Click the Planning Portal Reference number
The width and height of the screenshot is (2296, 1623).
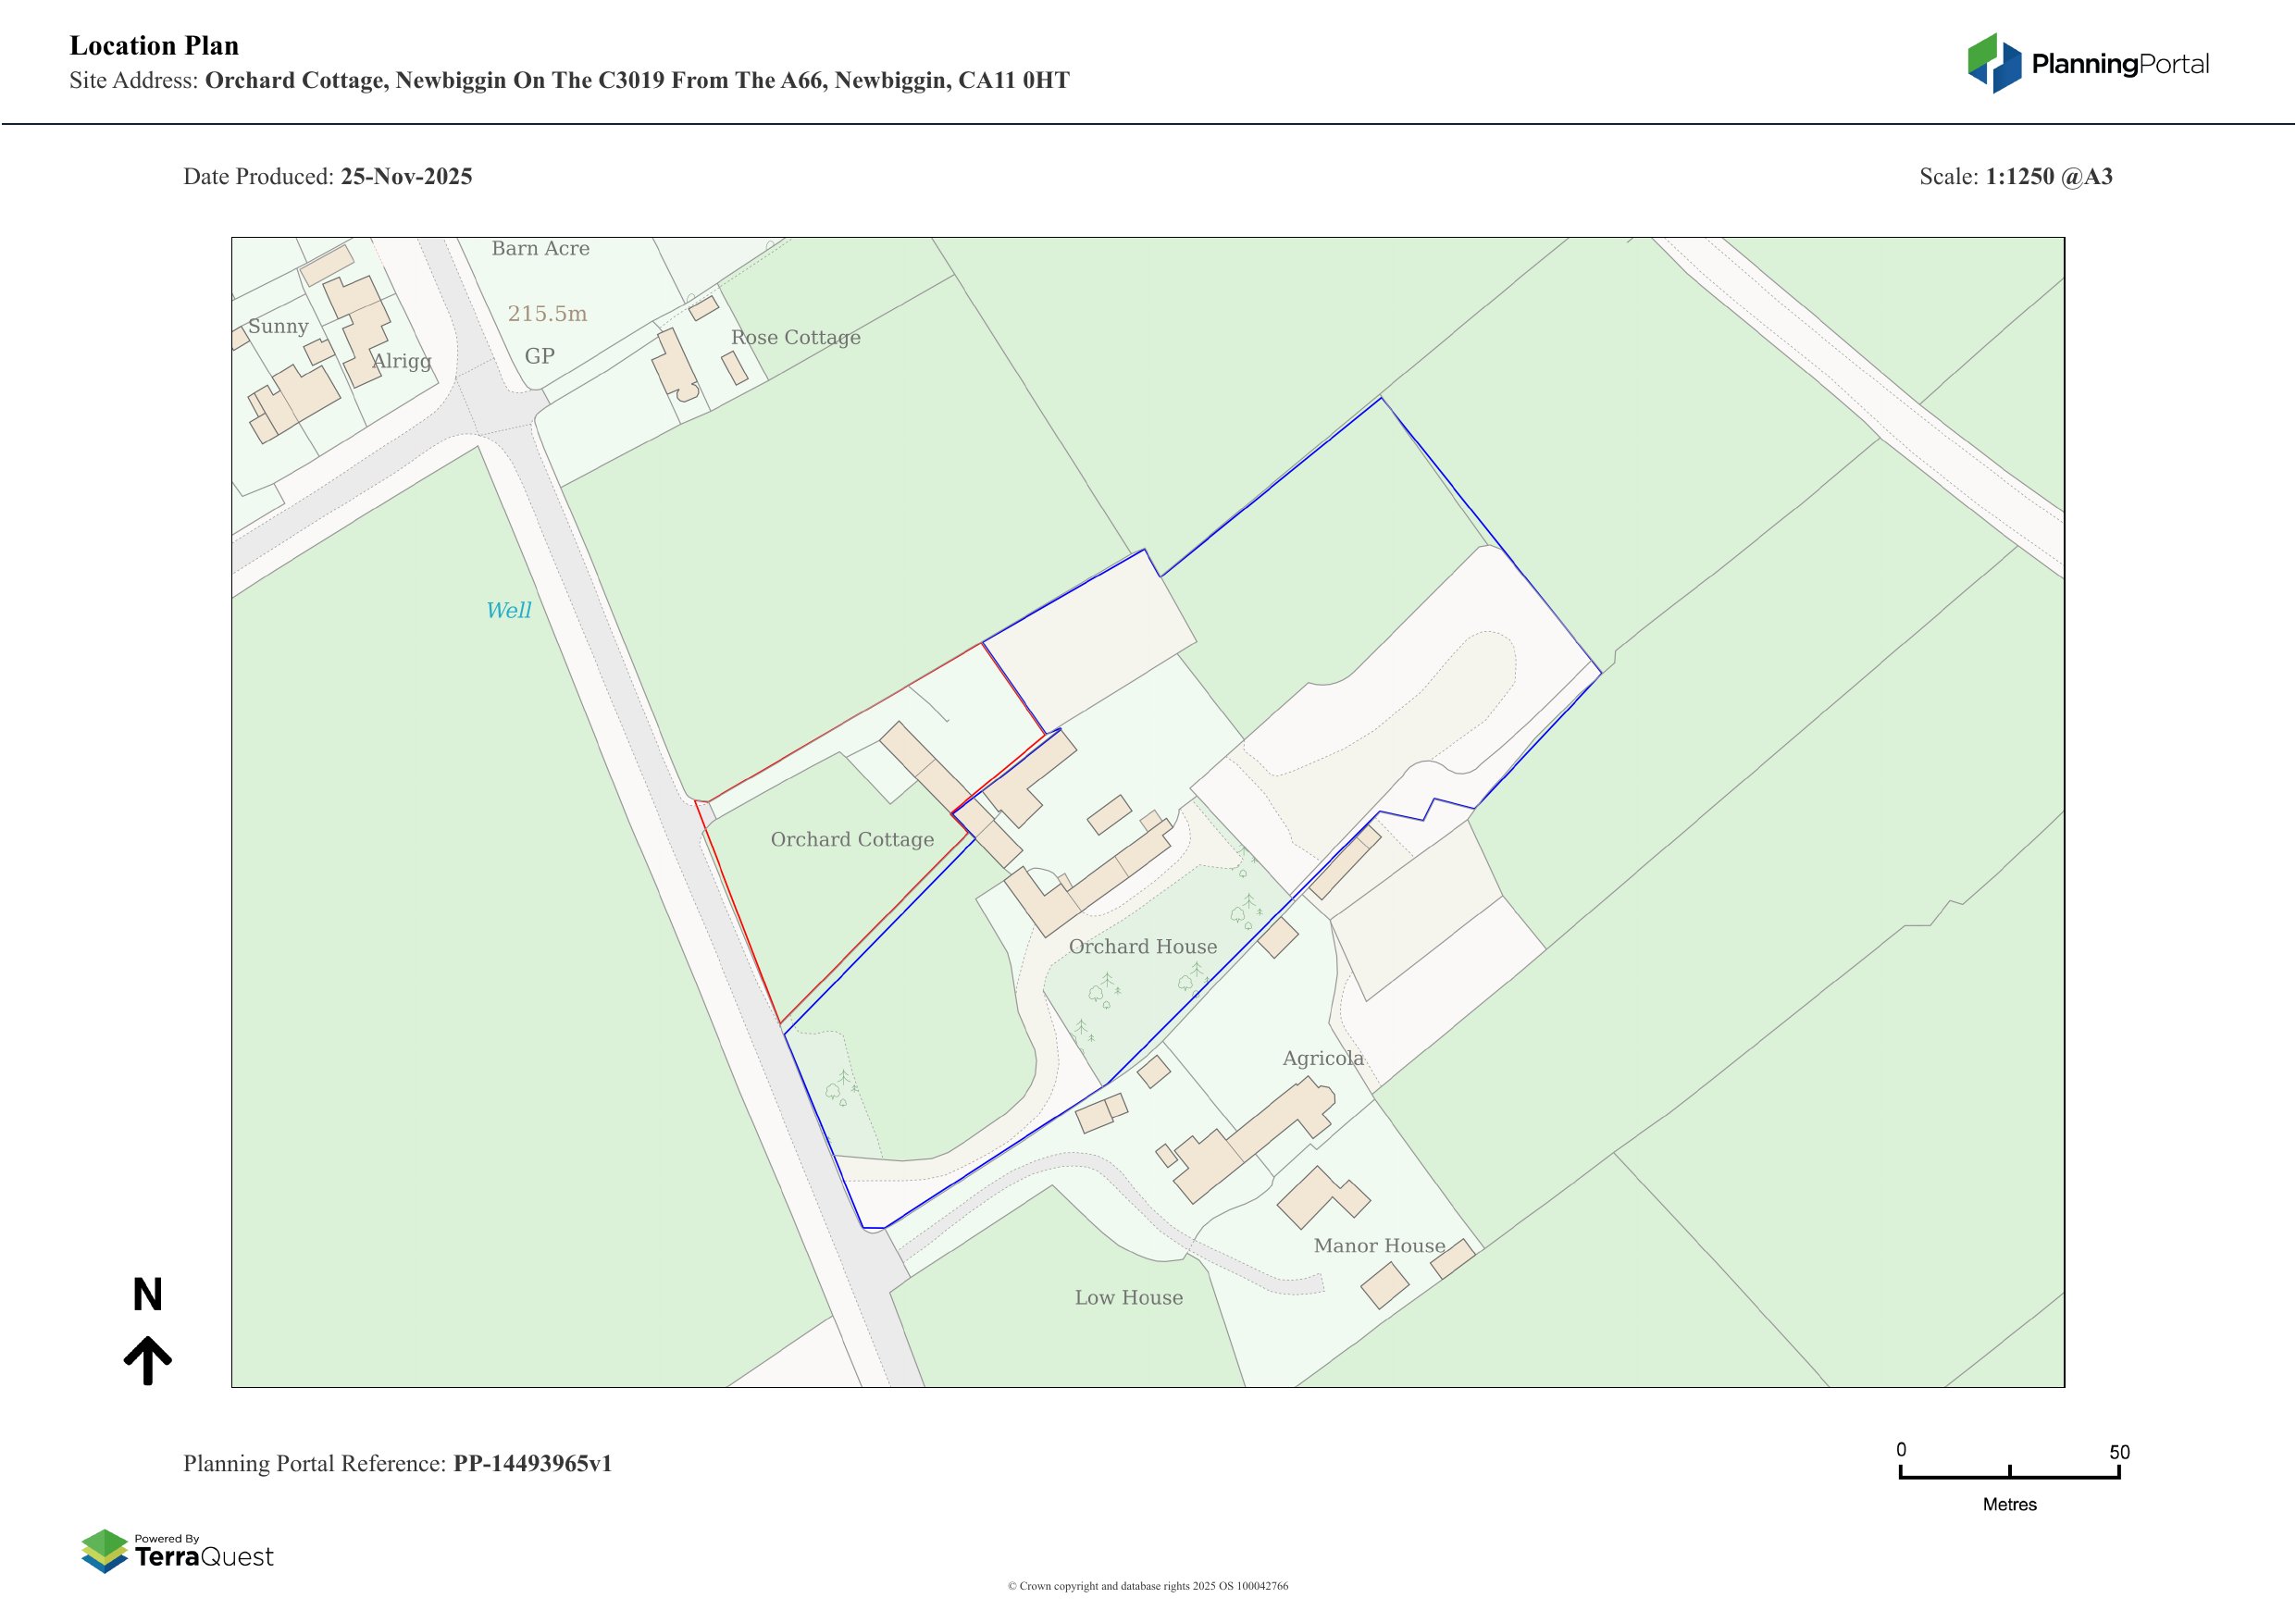click(x=532, y=1464)
